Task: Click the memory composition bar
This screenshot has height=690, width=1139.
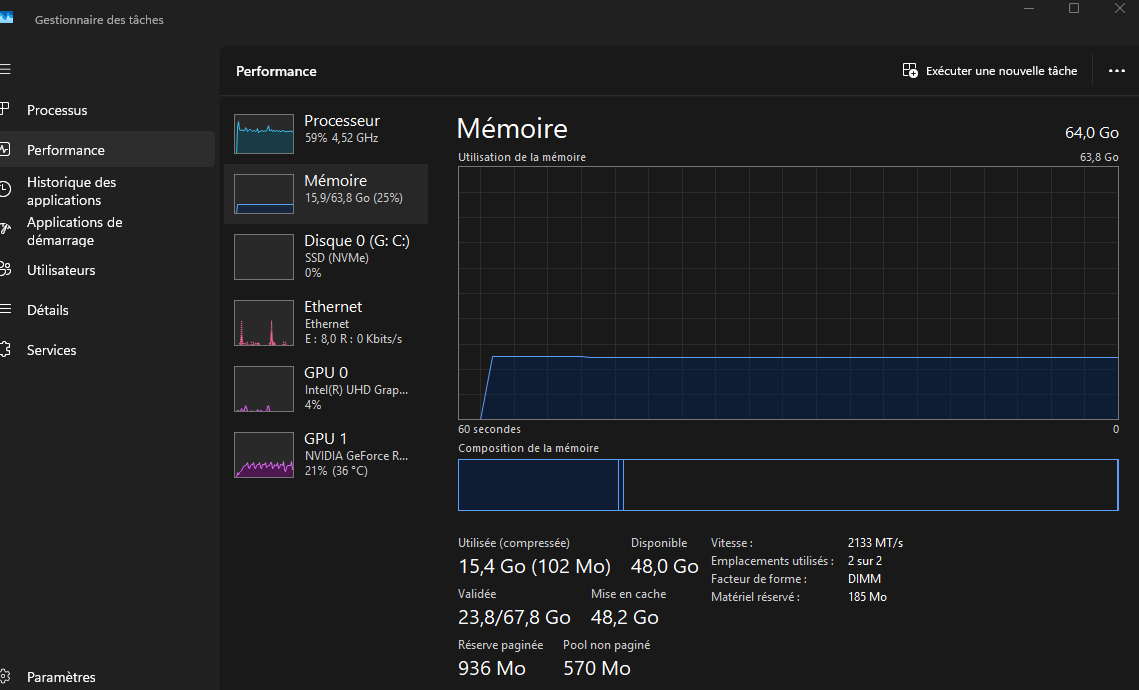Action: pos(788,484)
